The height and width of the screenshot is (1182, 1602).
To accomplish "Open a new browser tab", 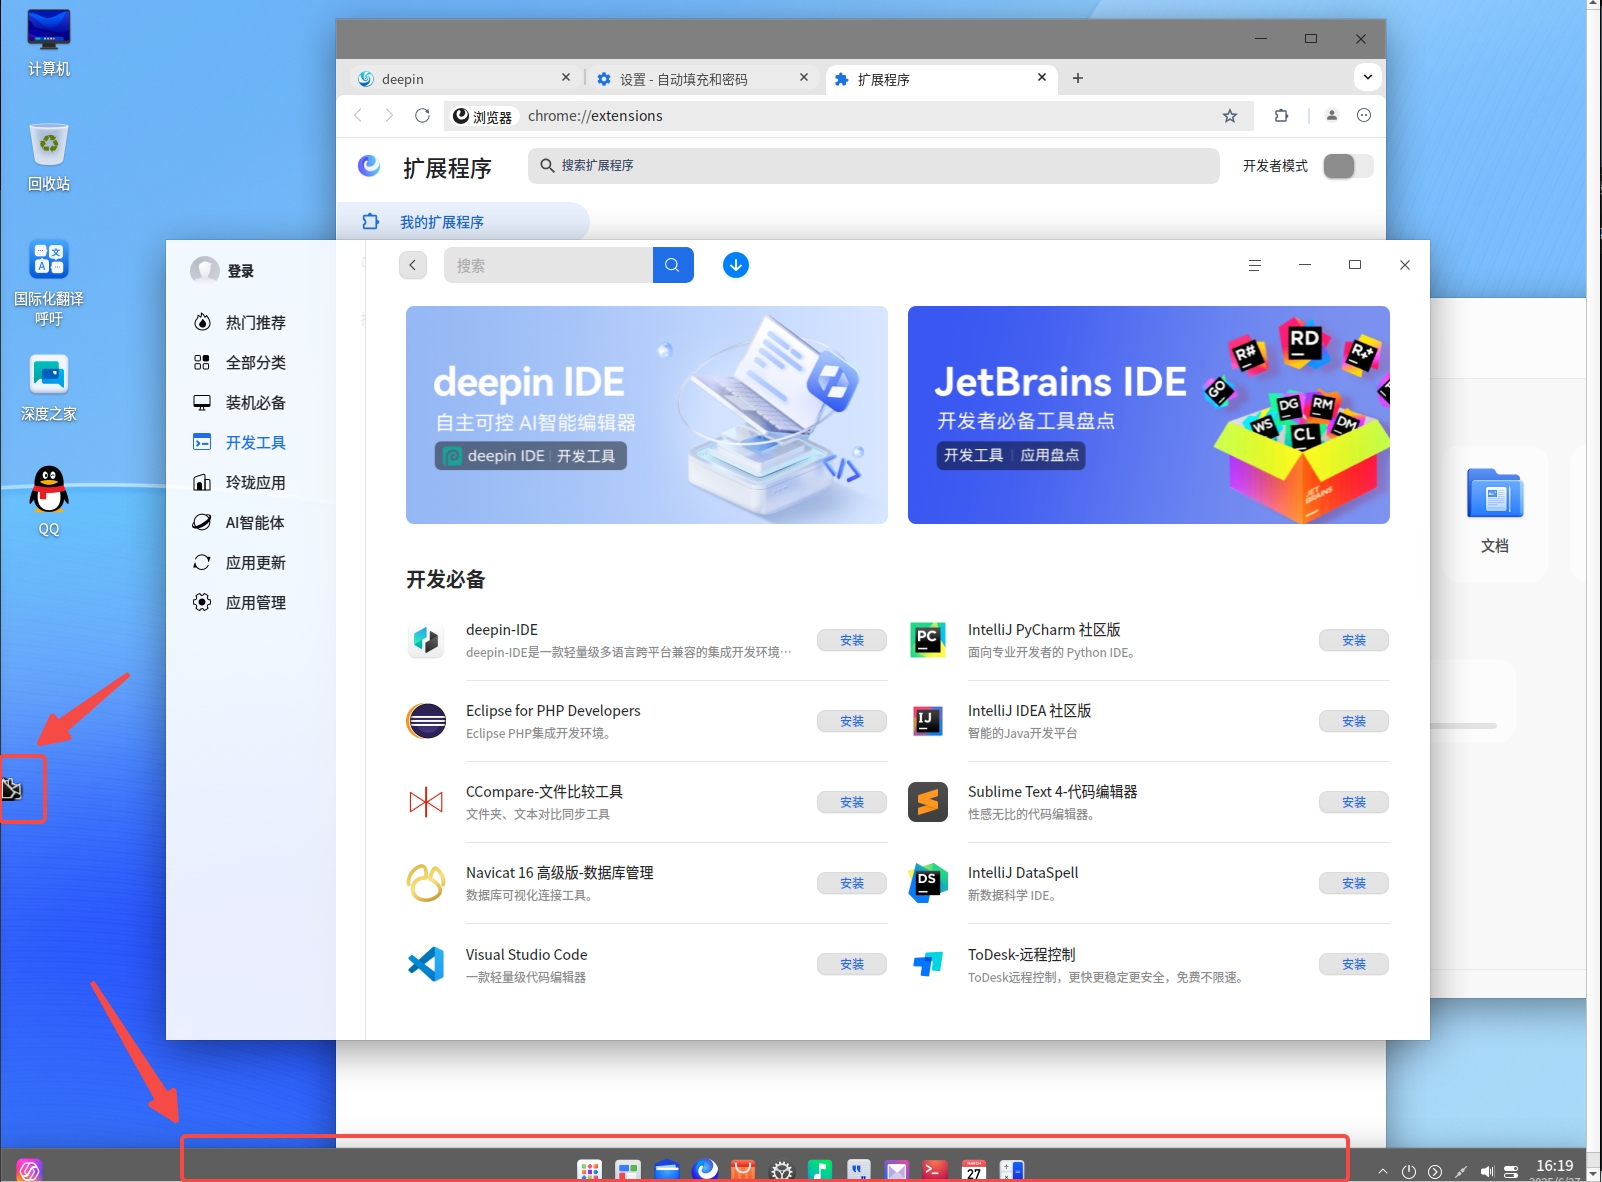I will pyautogui.click(x=1078, y=78).
